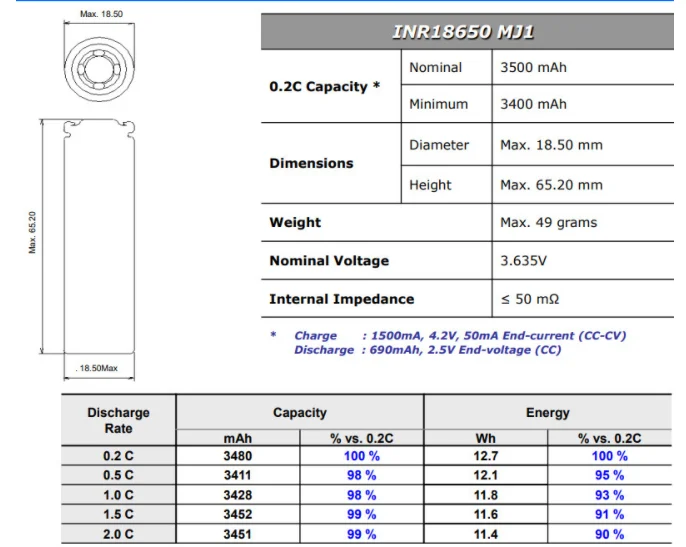Viewport: 686px width, 547px height.
Task: Click the Max. 65.20 vertical dimension label
Action: pos(33,231)
